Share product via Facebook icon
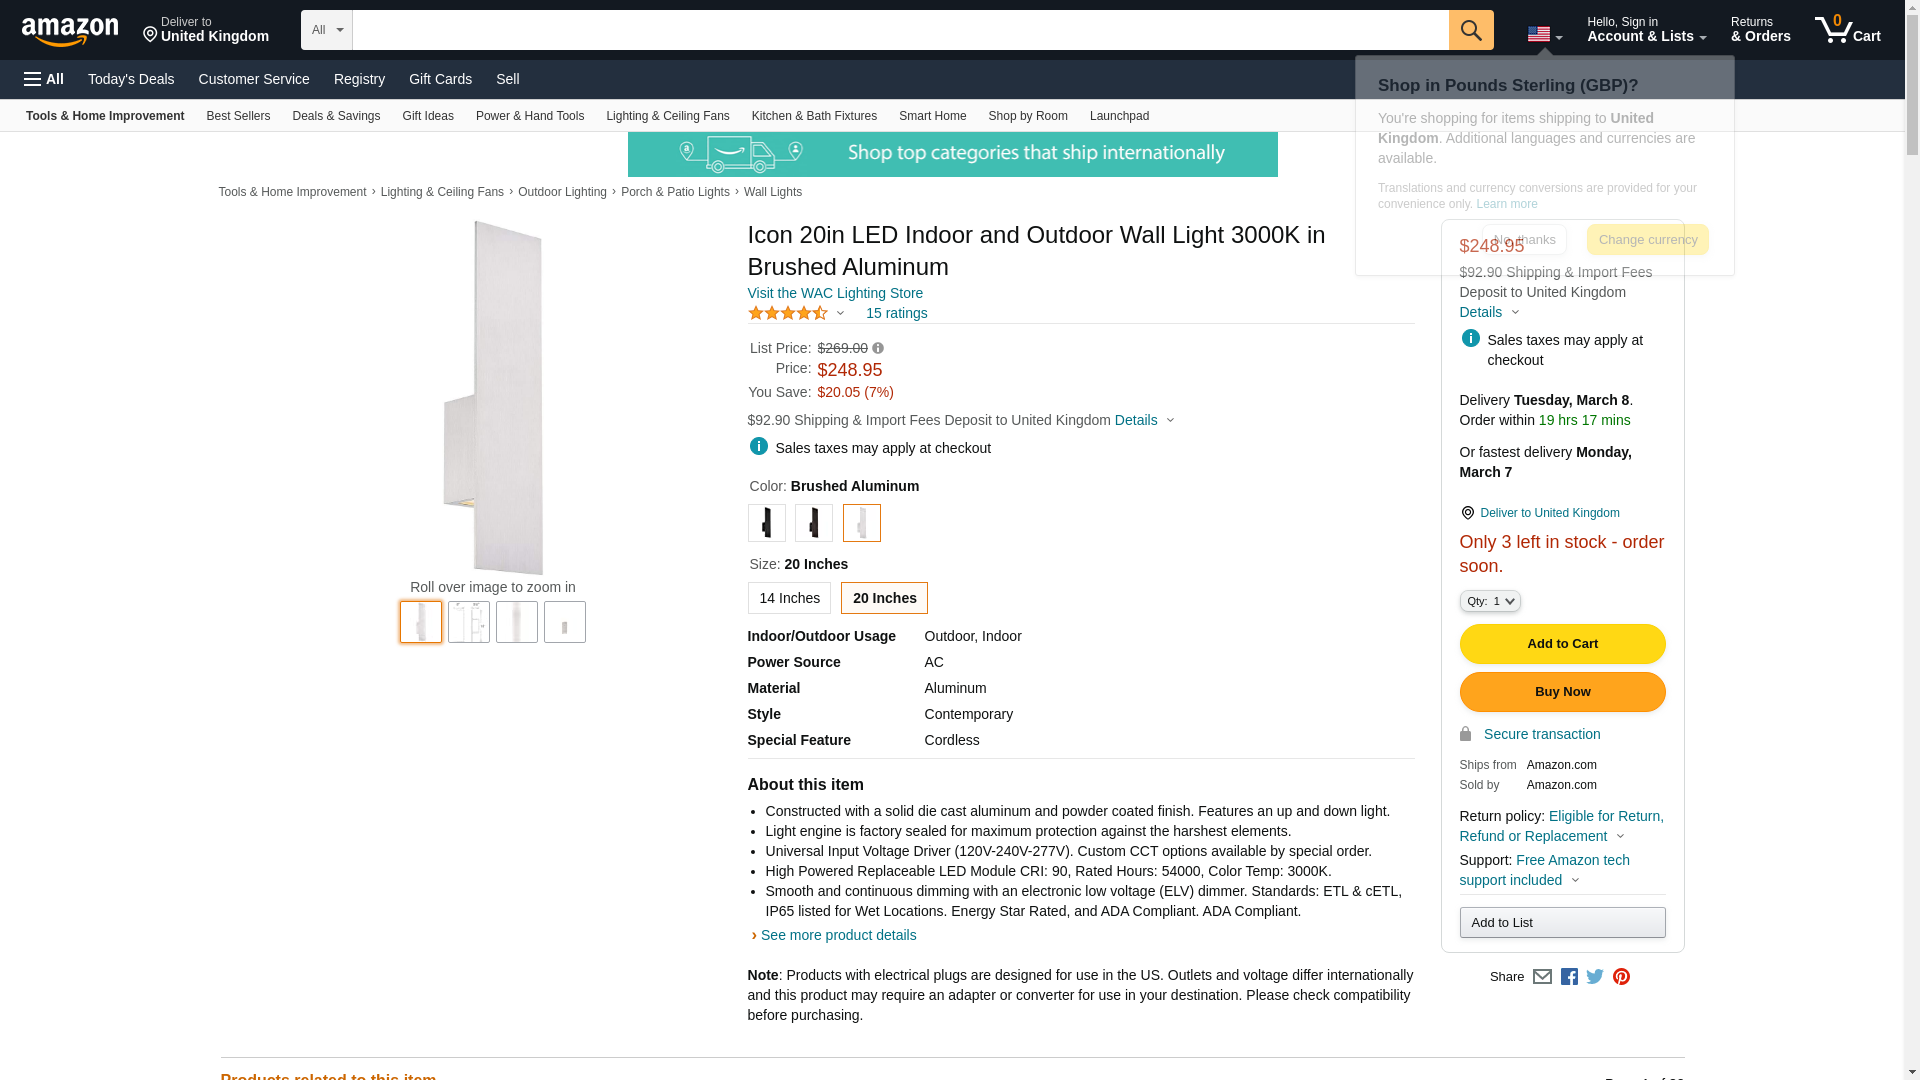The image size is (1920, 1080). [1569, 977]
